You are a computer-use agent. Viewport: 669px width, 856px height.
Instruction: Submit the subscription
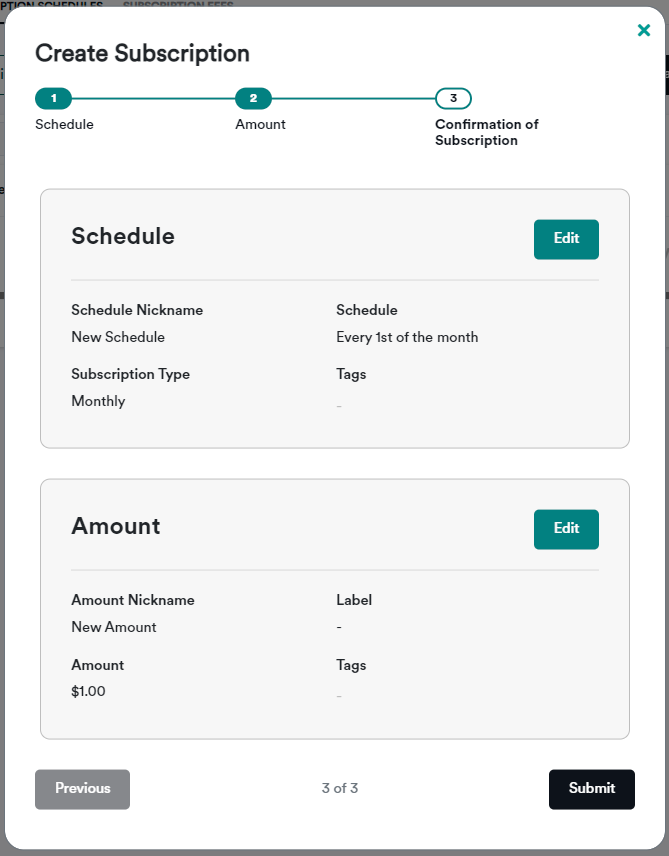point(591,789)
